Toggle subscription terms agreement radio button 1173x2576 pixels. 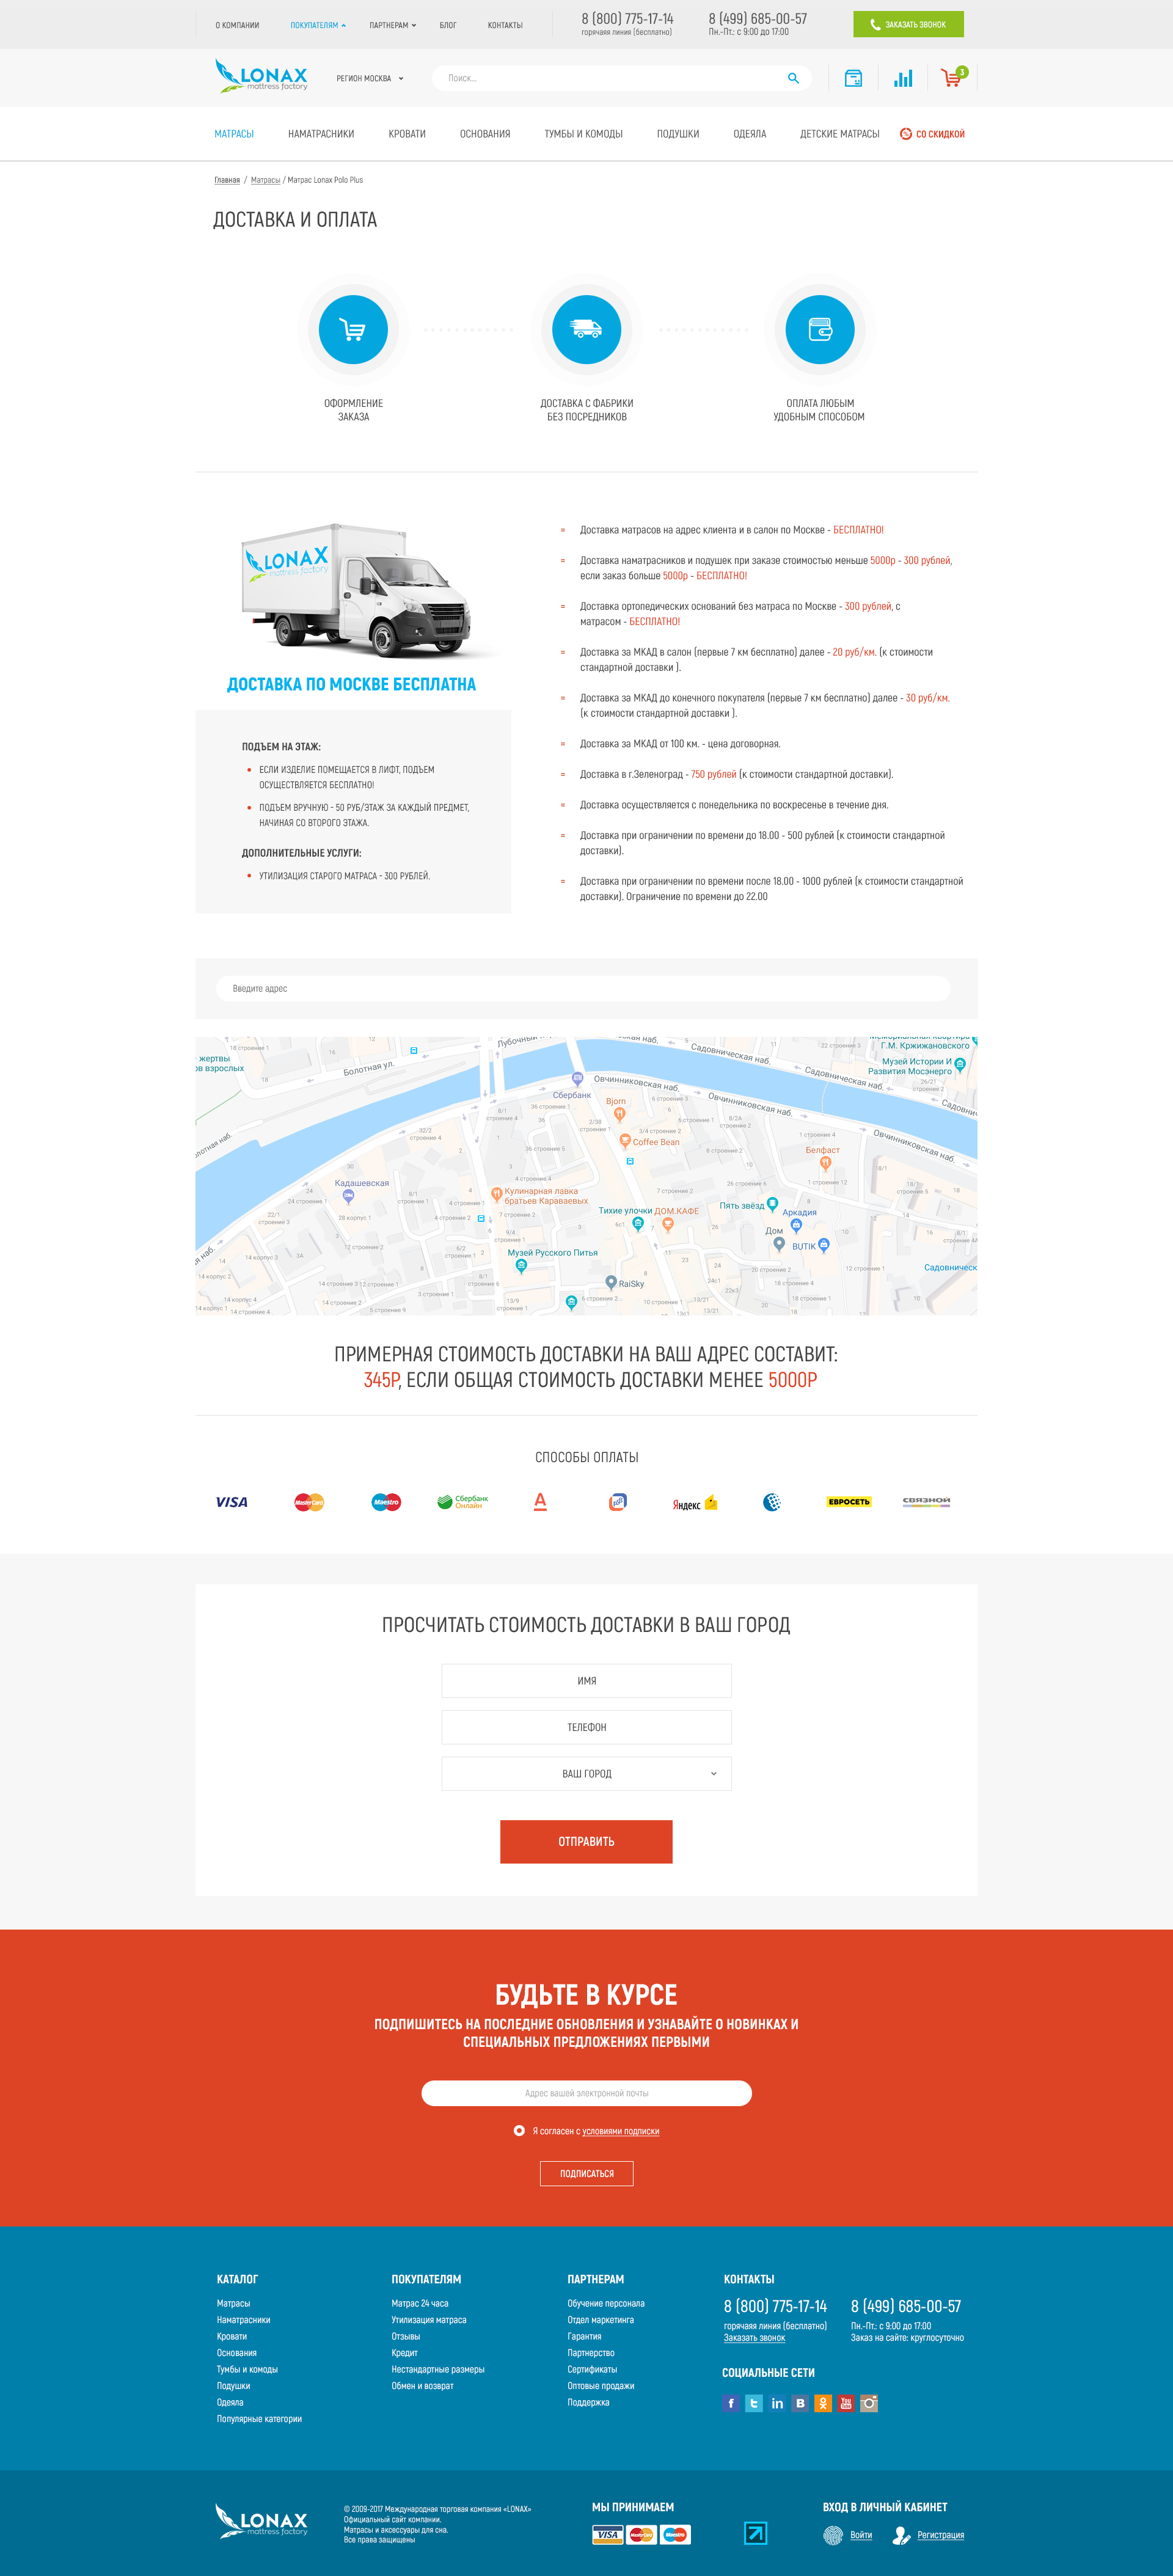tap(519, 2131)
